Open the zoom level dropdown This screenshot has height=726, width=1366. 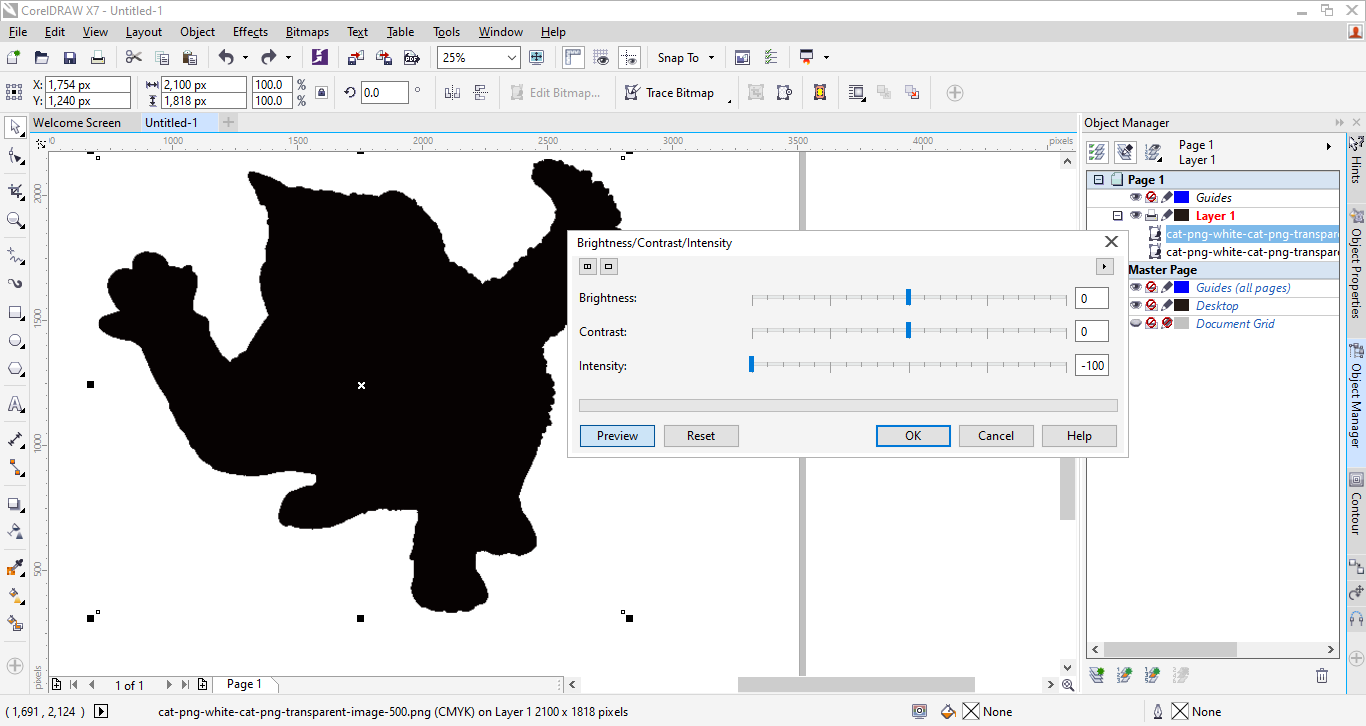[512, 57]
